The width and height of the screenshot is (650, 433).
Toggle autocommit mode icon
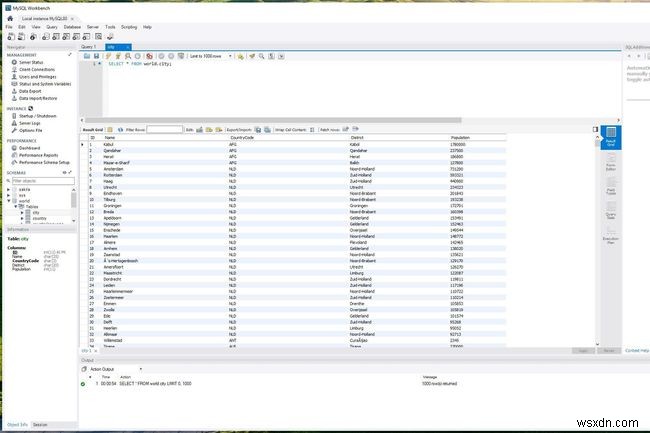click(x=181, y=56)
